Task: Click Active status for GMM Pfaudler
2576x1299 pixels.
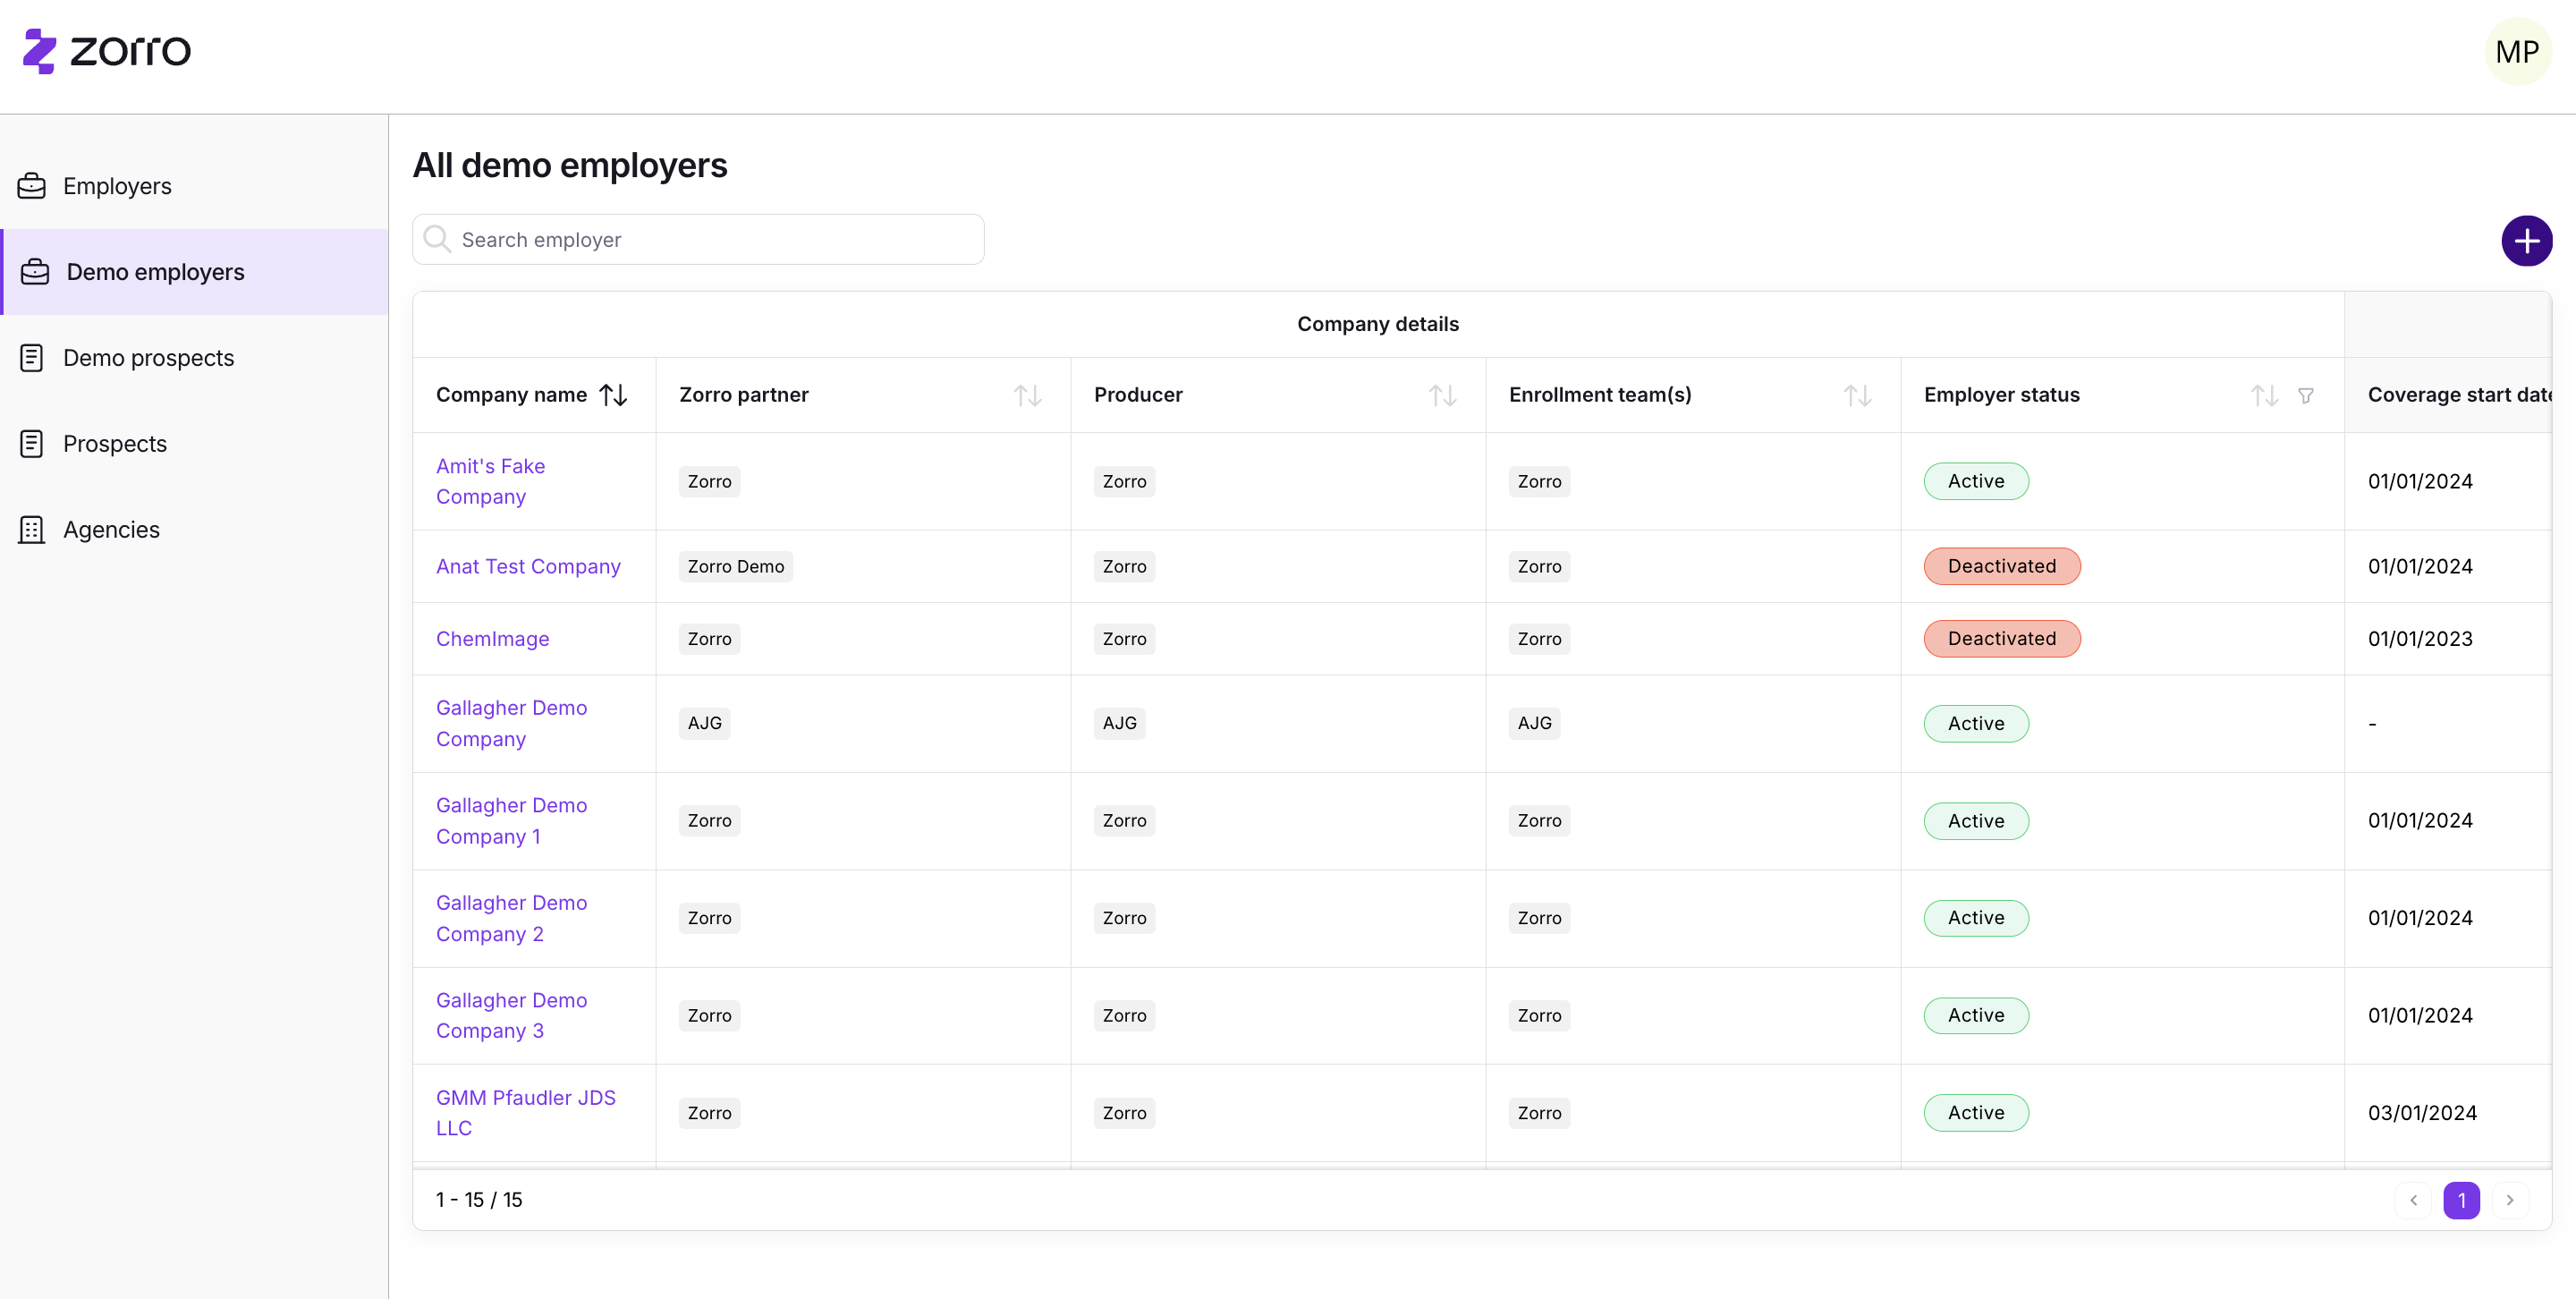Action: (x=1976, y=1113)
